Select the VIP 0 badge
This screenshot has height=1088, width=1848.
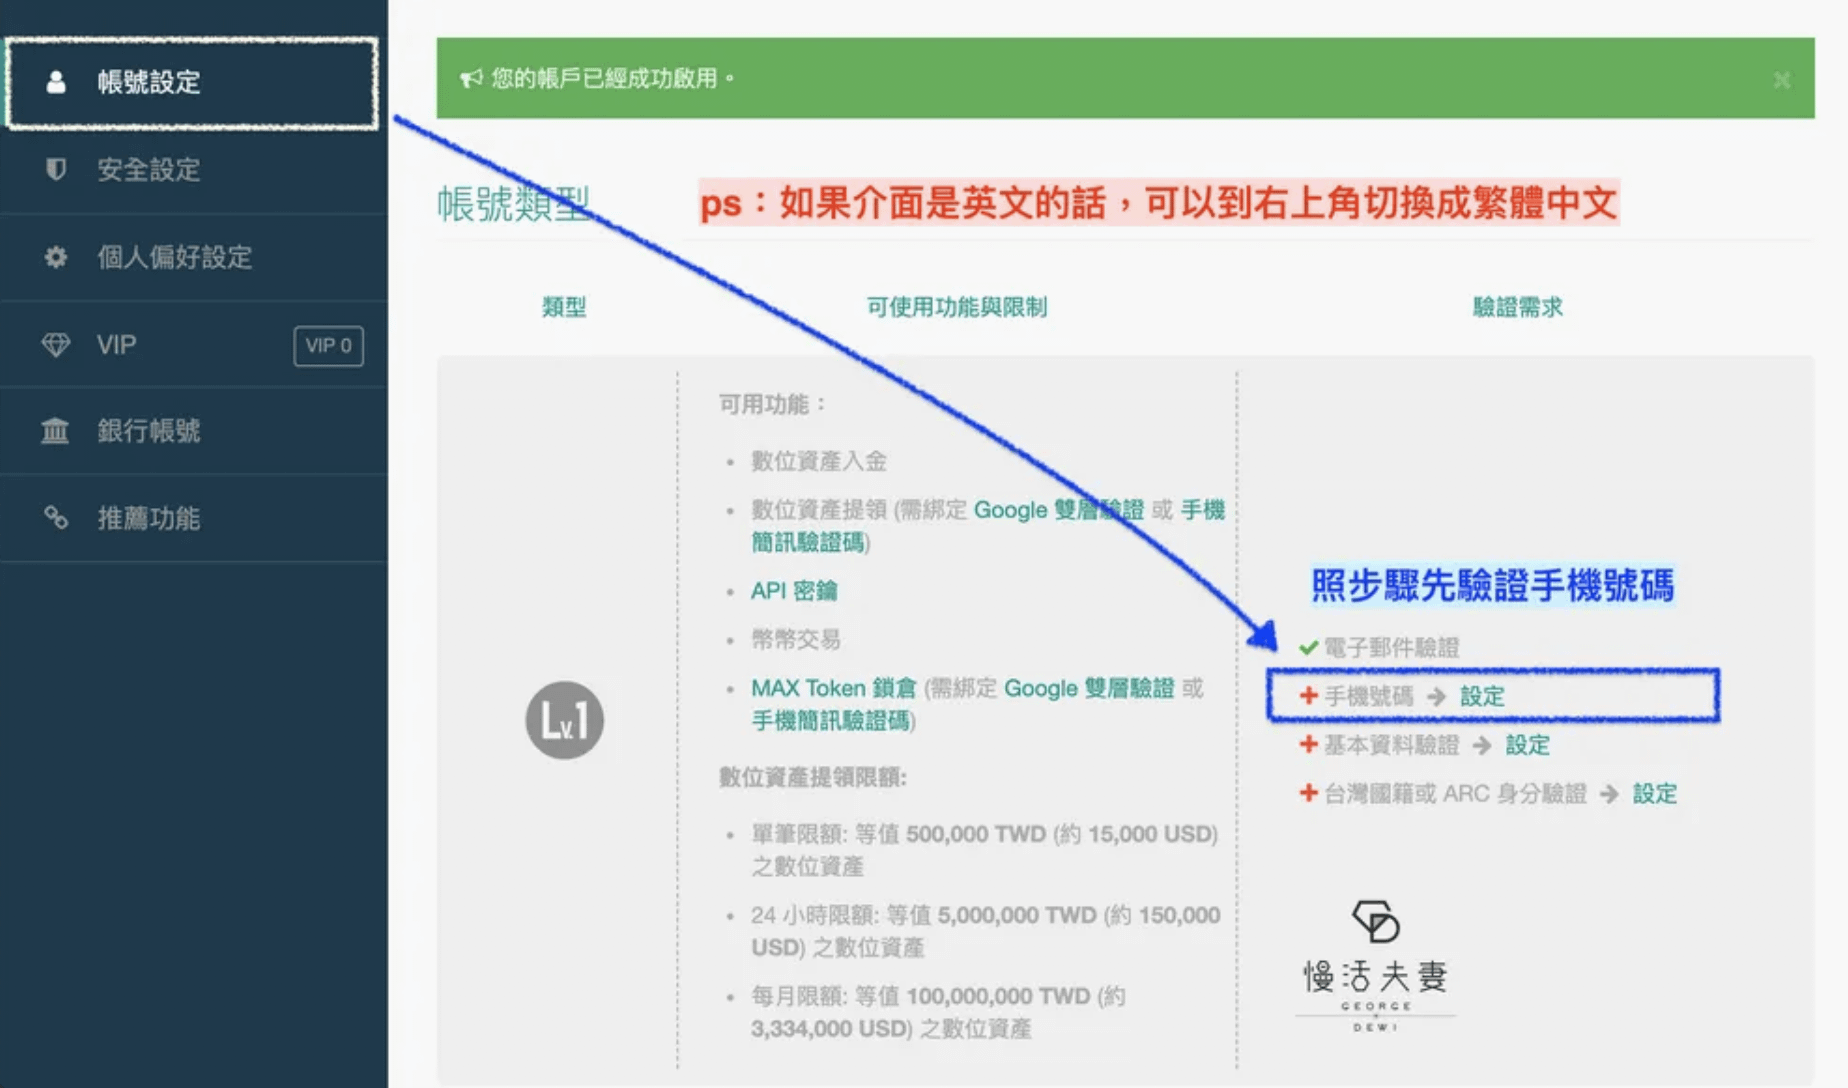(328, 346)
